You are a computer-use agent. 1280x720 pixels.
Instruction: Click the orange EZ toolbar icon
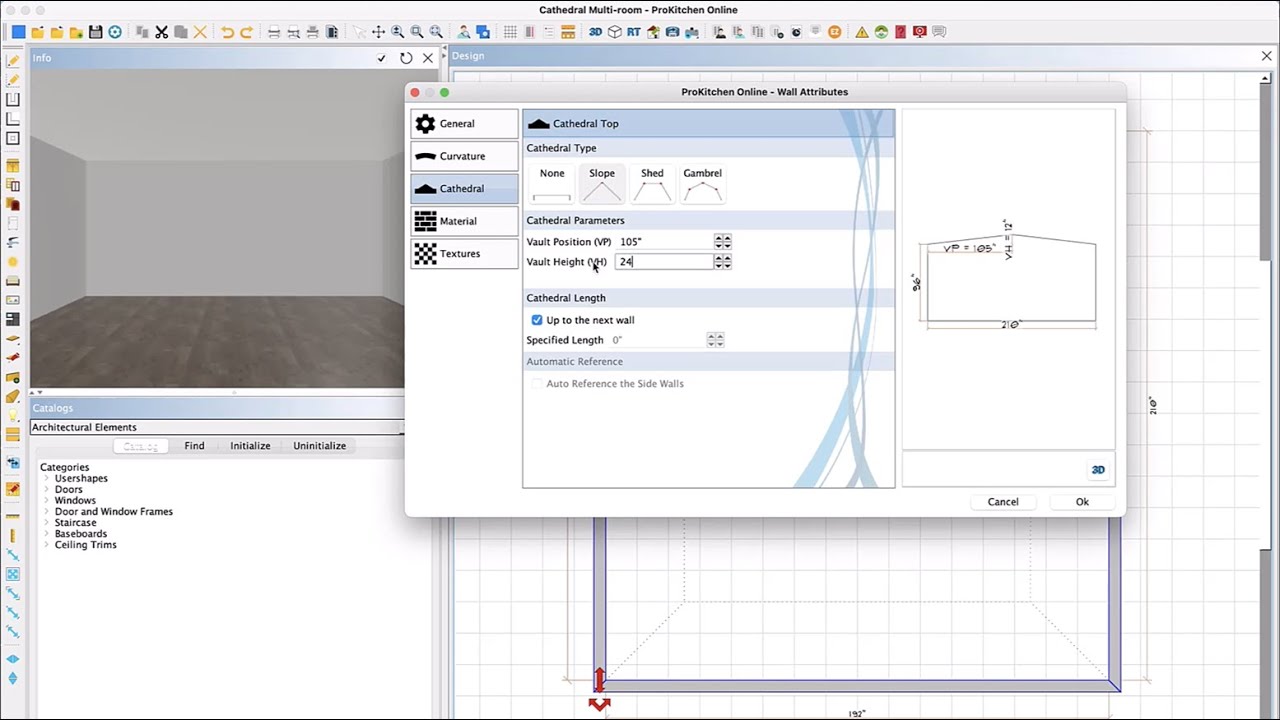834,32
